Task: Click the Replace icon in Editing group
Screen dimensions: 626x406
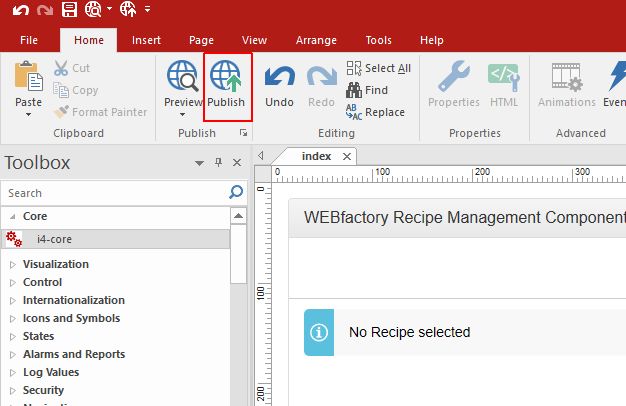Action: [x=354, y=112]
